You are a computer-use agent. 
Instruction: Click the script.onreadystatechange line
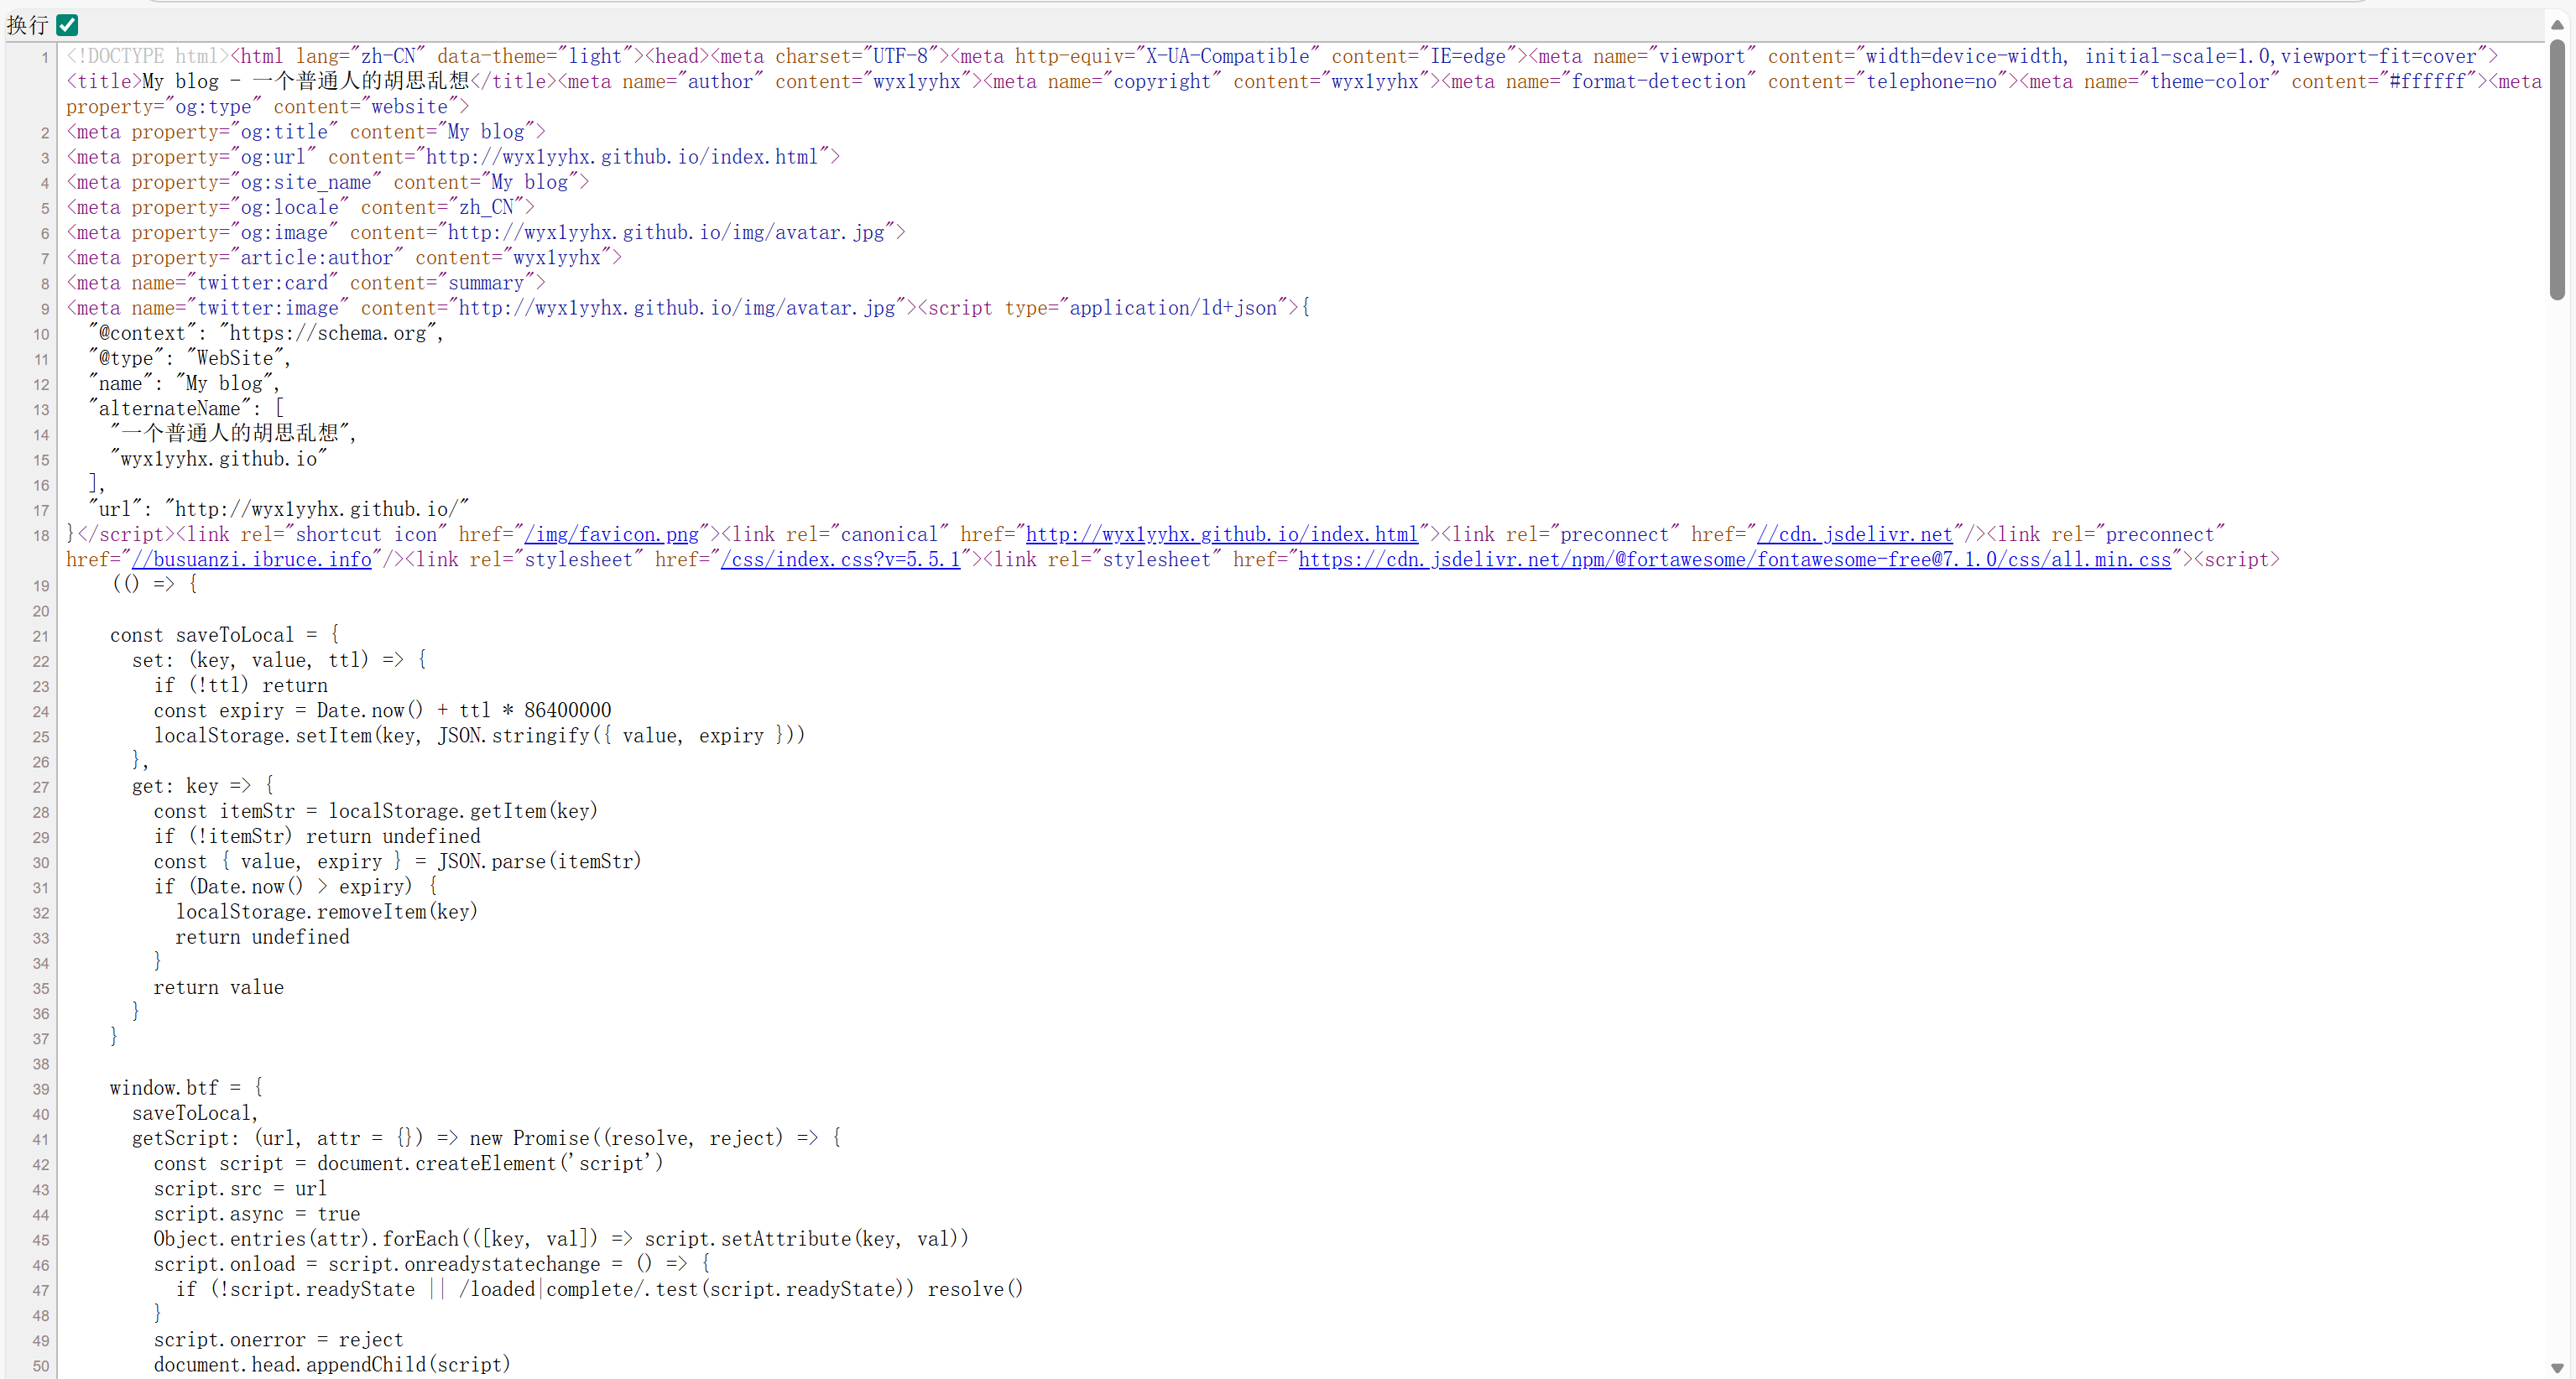[433, 1264]
